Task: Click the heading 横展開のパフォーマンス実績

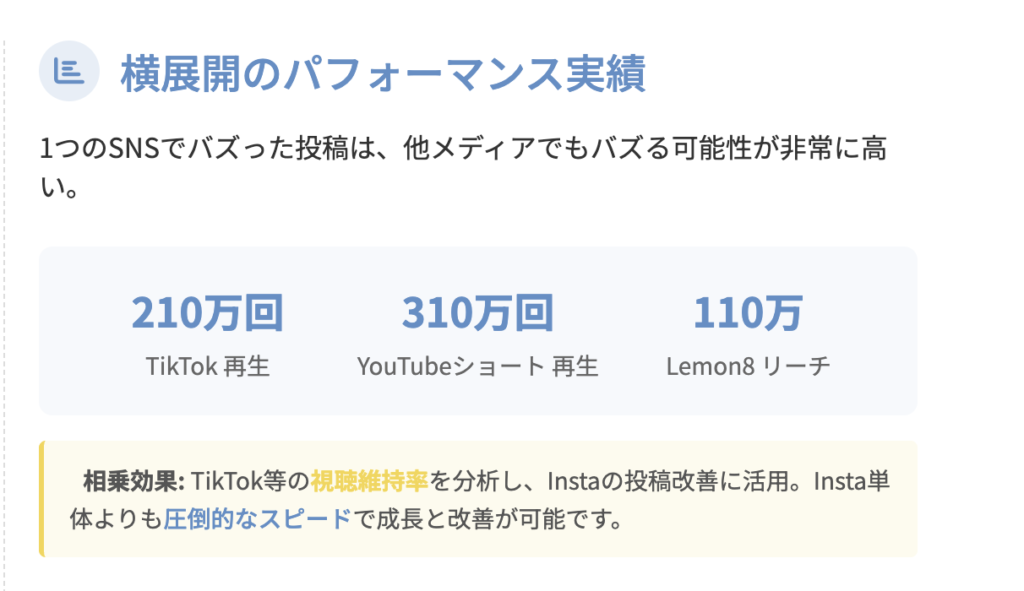Action: pyautogui.click(x=383, y=74)
